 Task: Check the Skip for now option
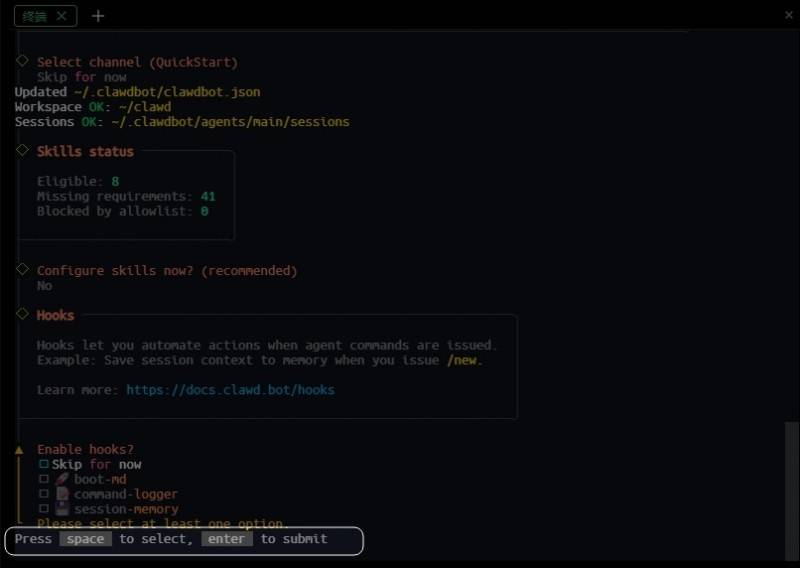coord(44,464)
